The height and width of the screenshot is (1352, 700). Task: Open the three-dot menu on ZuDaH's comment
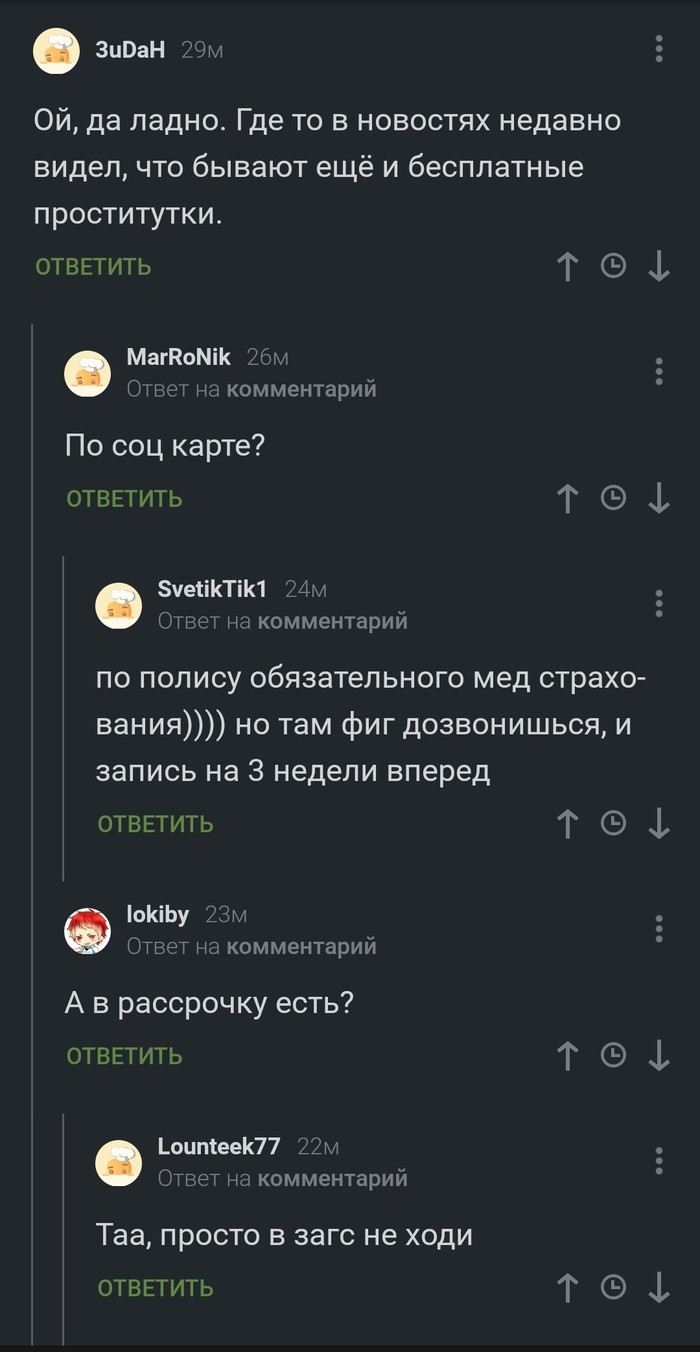coord(657,48)
